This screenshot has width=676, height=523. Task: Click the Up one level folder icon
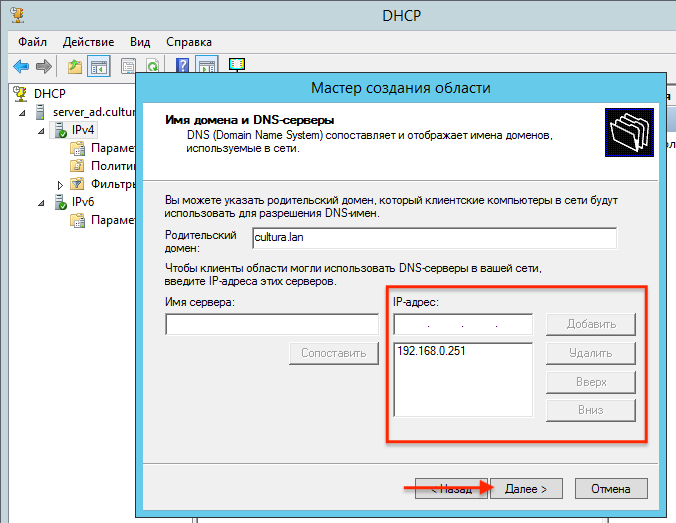point(75,67)
